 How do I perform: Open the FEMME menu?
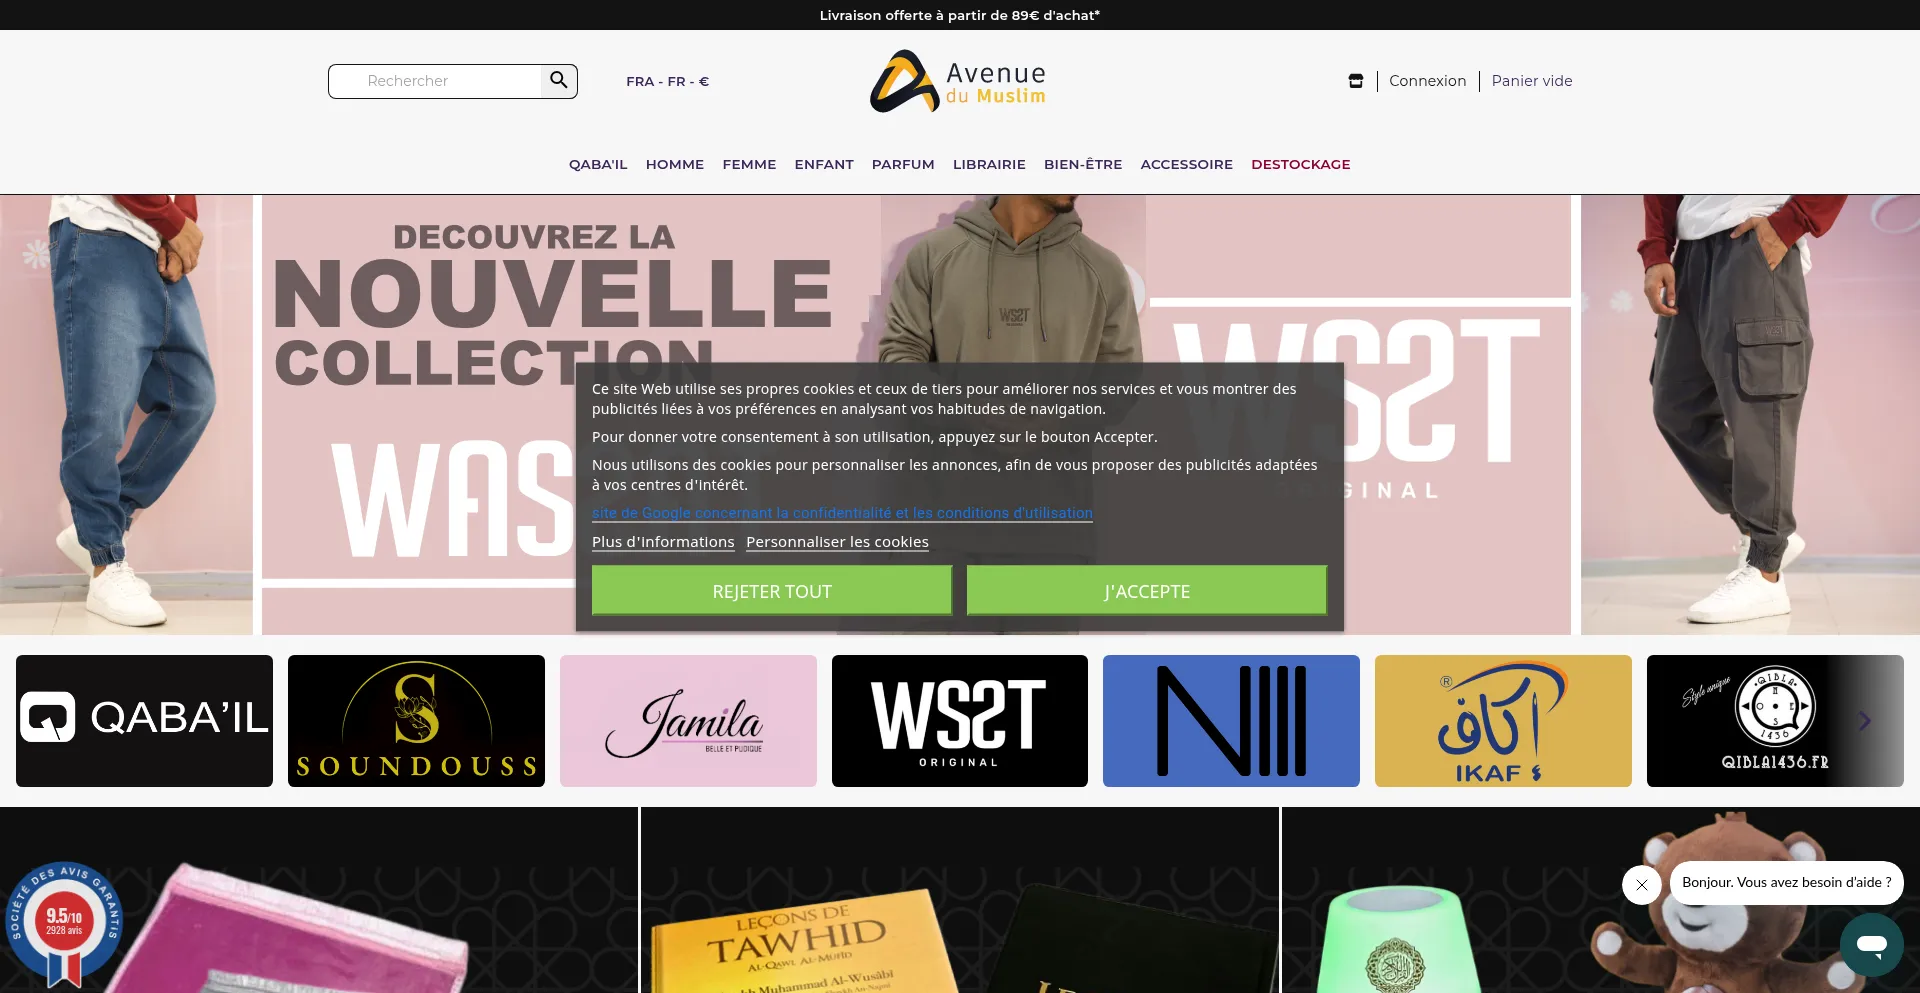click(x=749, y=165)
